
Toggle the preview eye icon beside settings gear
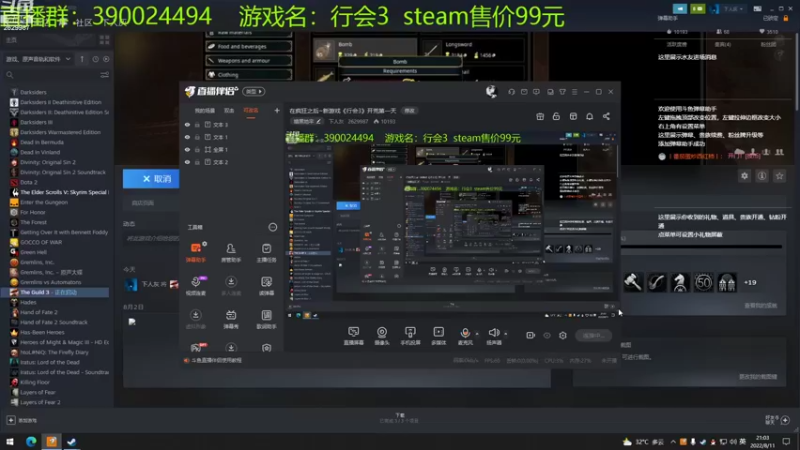point(547,335)
